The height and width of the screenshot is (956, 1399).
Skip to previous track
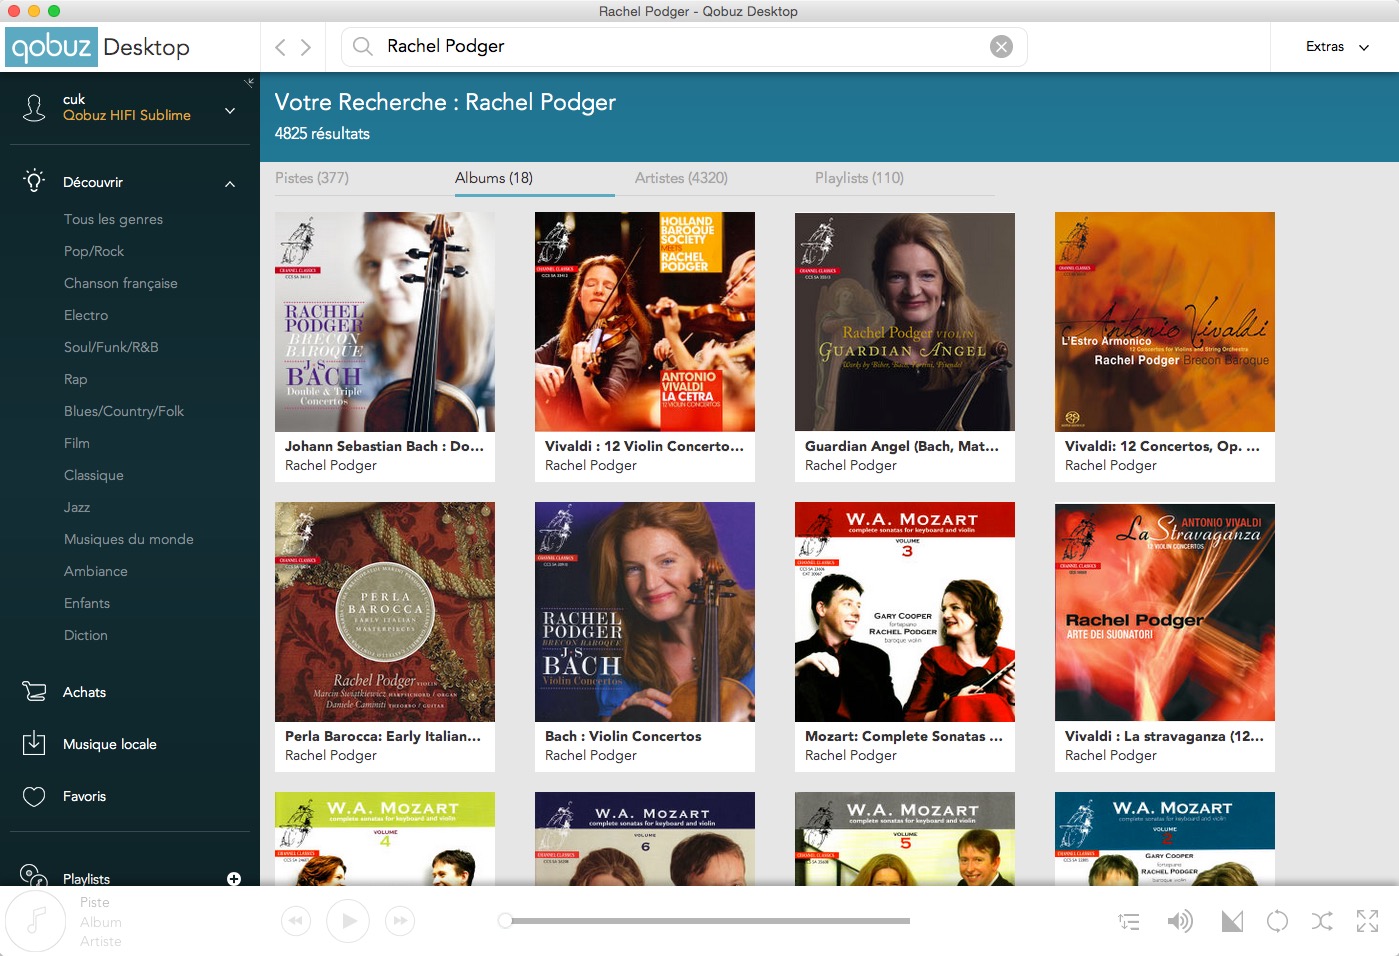point(296,921)
